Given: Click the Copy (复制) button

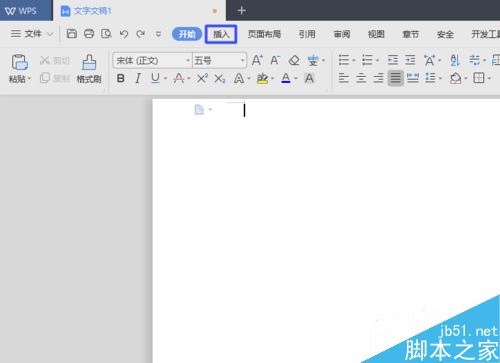Looking at the screenshot, I should 54,78.
